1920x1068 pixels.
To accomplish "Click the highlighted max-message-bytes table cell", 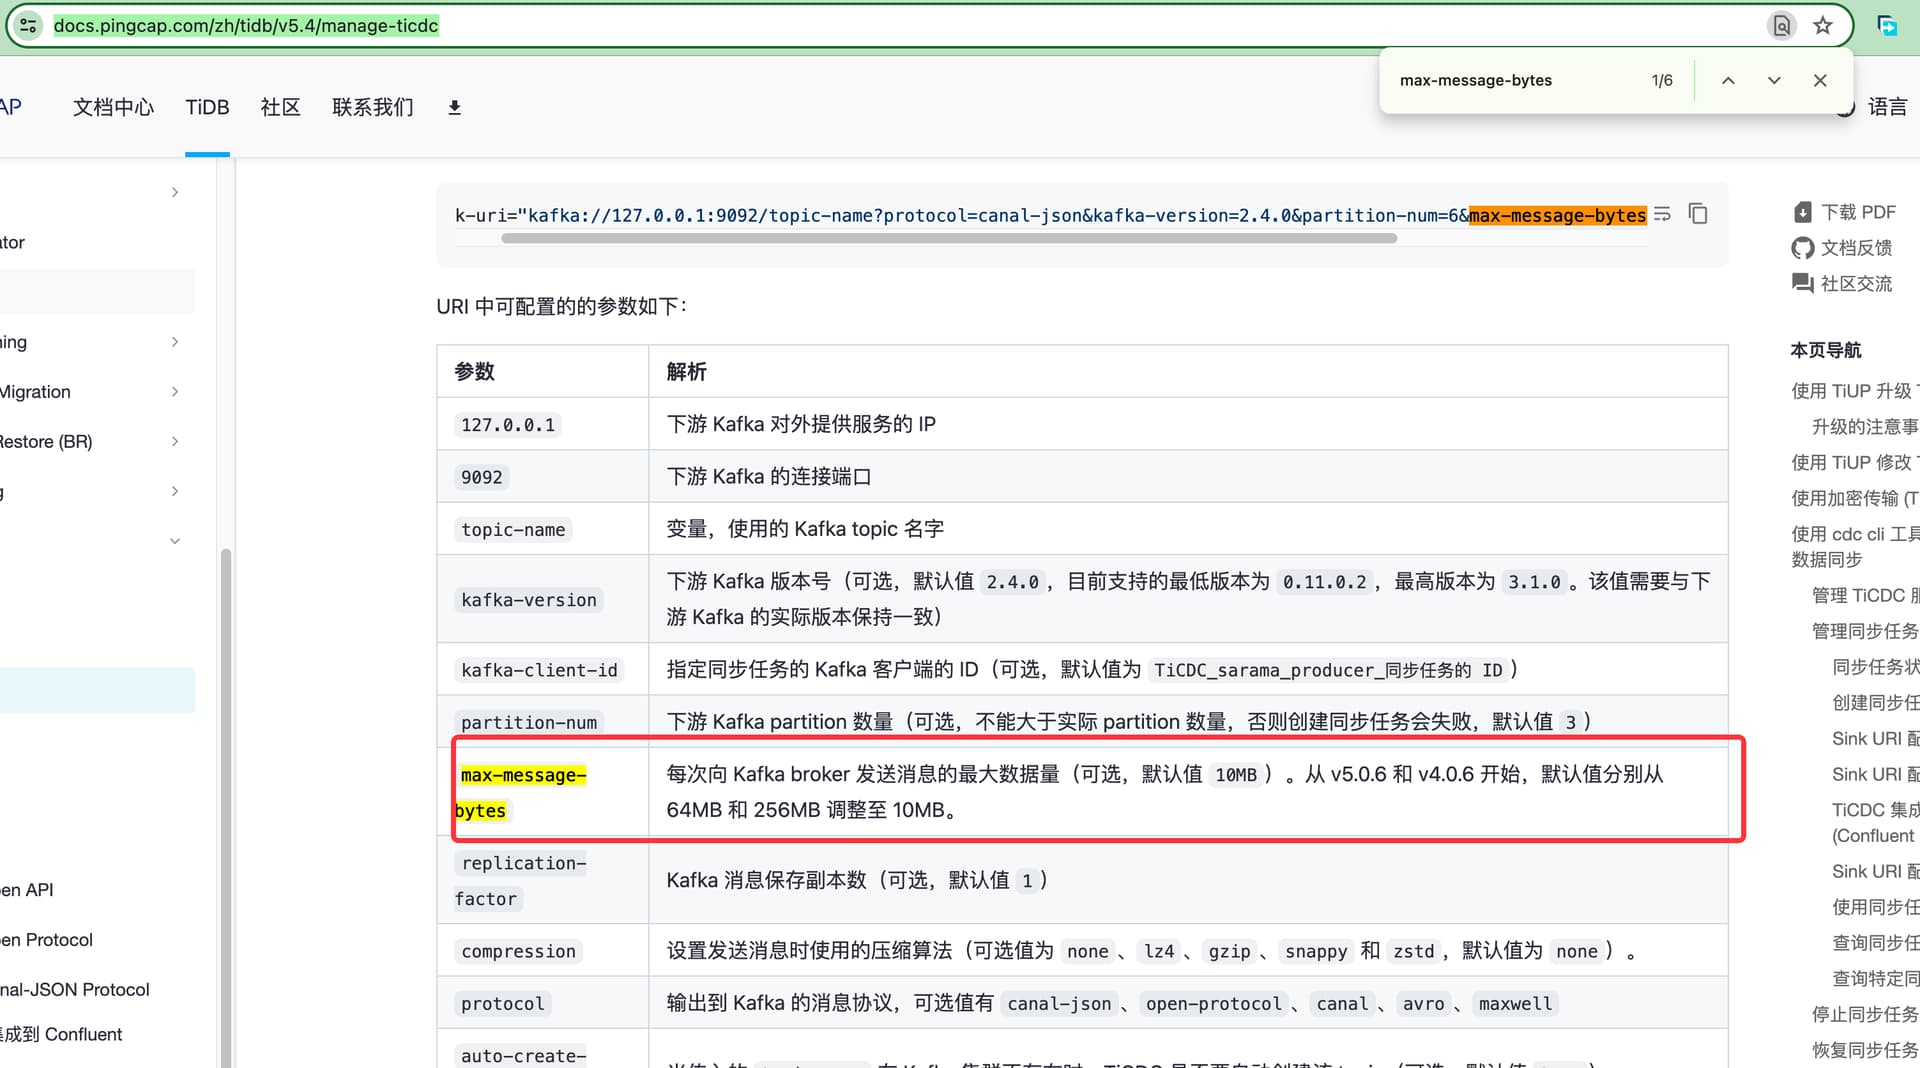I will [x=542, y=792].
